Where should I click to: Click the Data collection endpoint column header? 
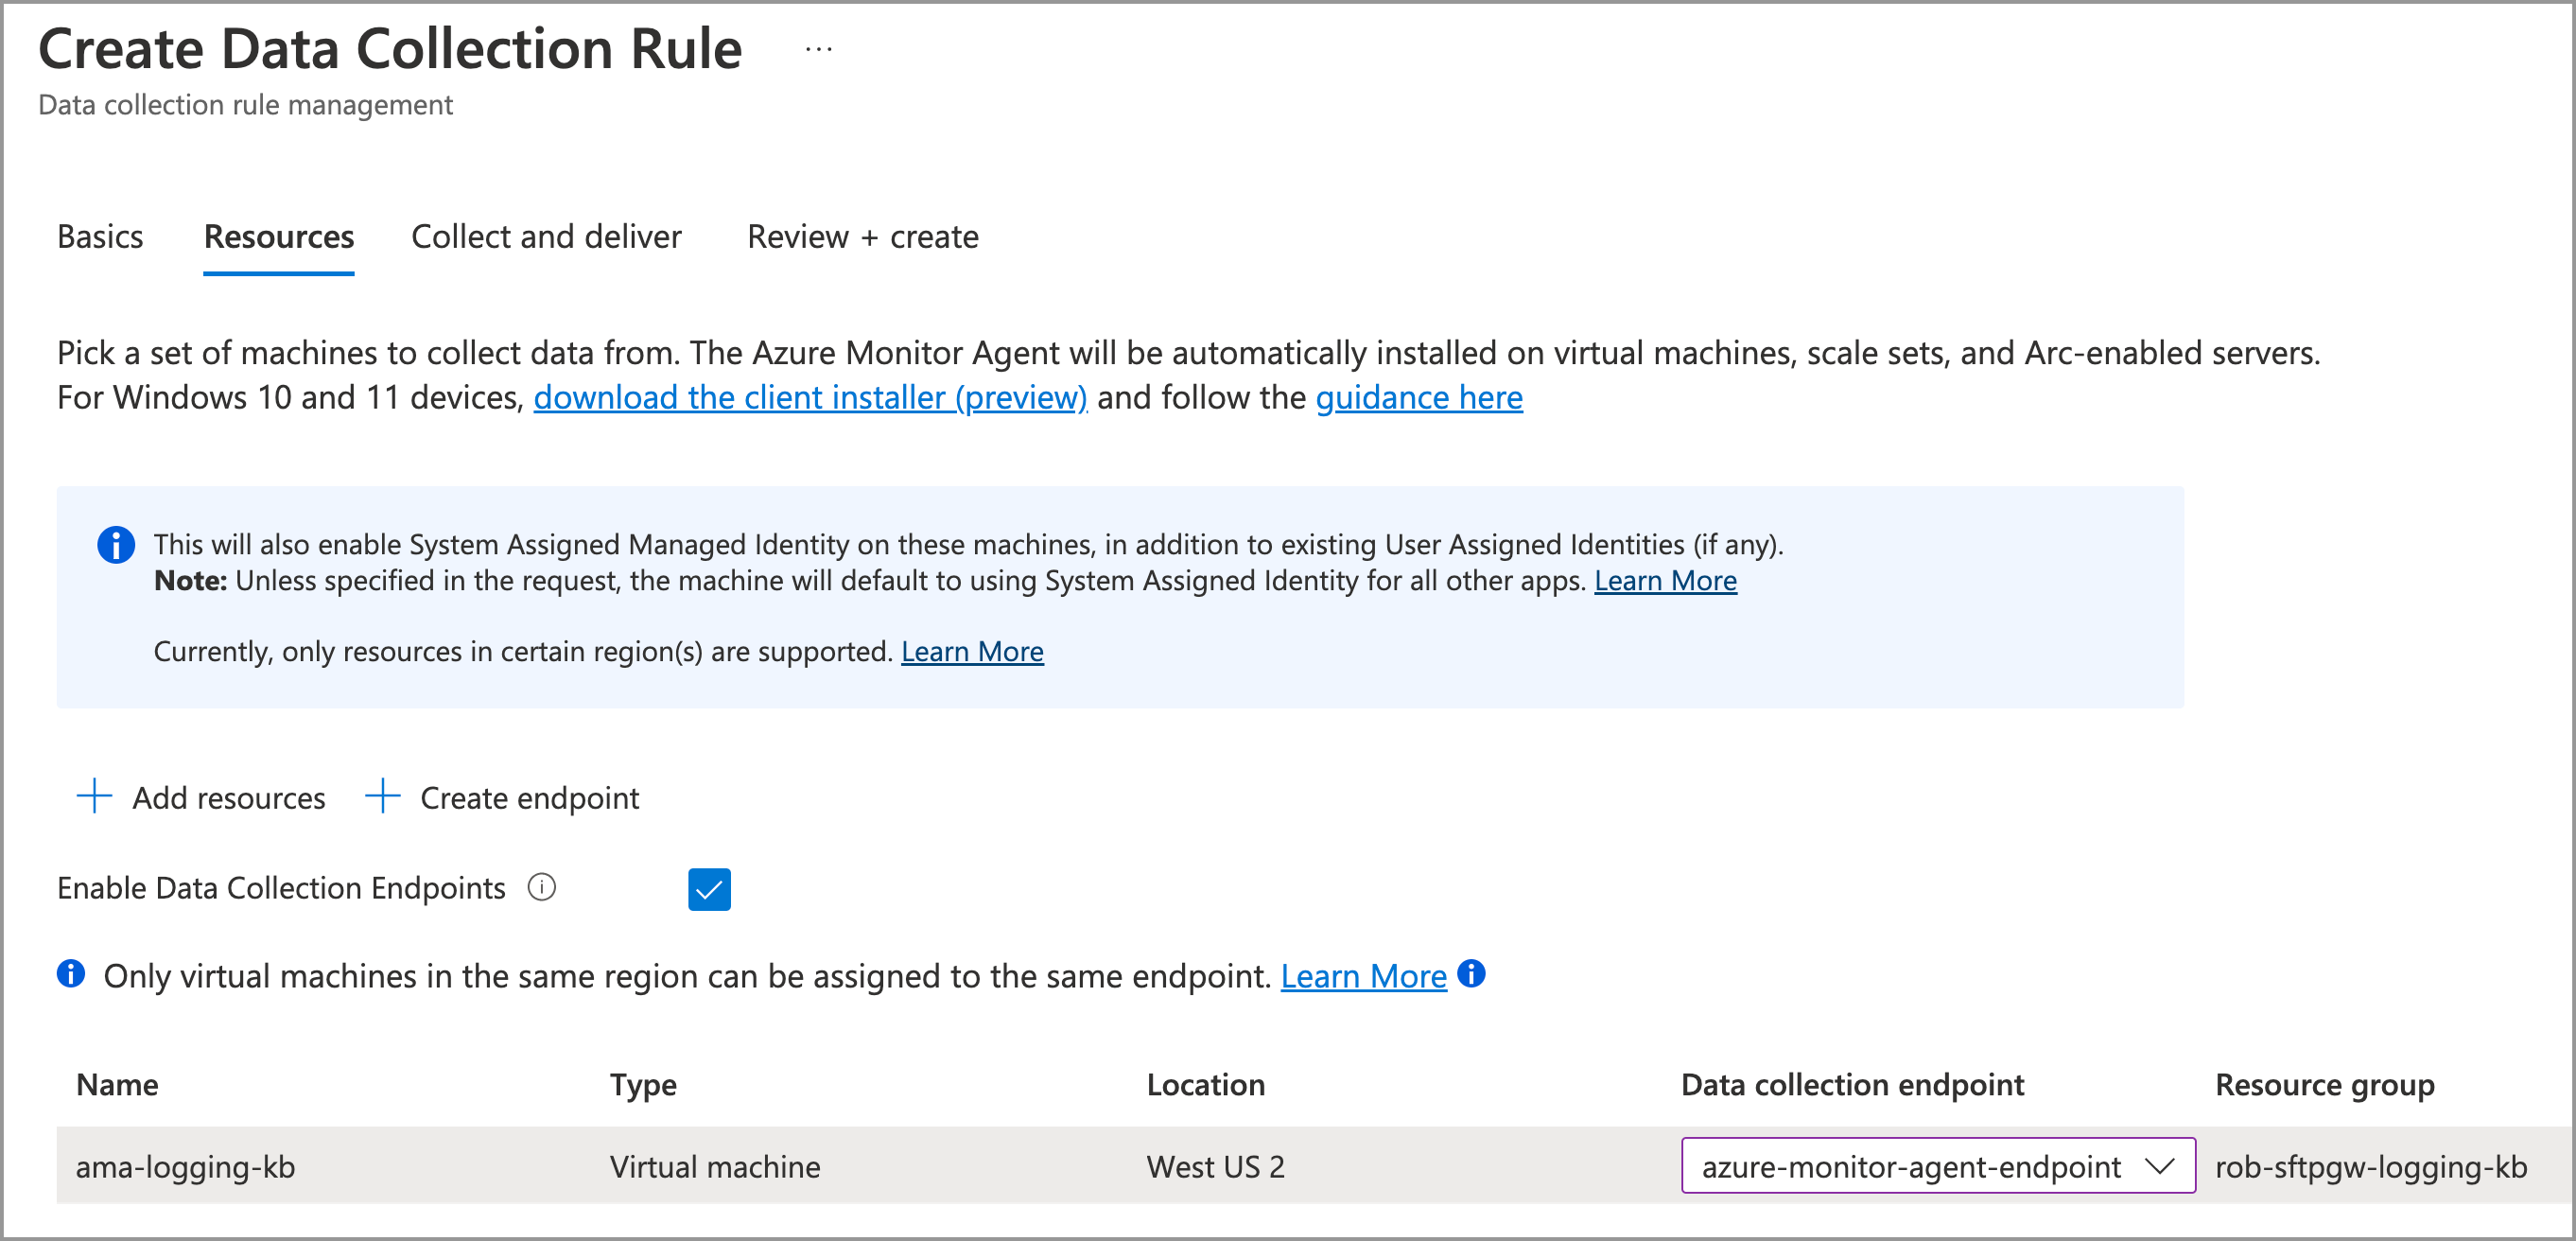1852,1085
